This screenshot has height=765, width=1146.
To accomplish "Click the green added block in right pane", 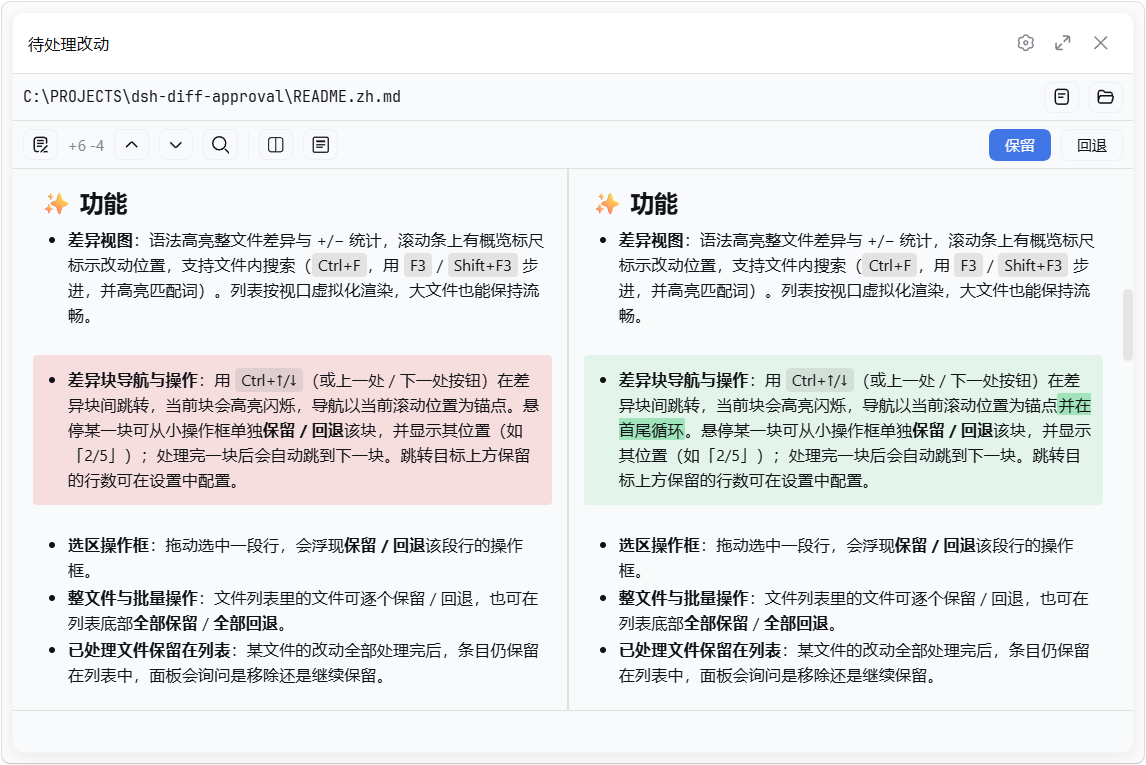I will 843,430.
